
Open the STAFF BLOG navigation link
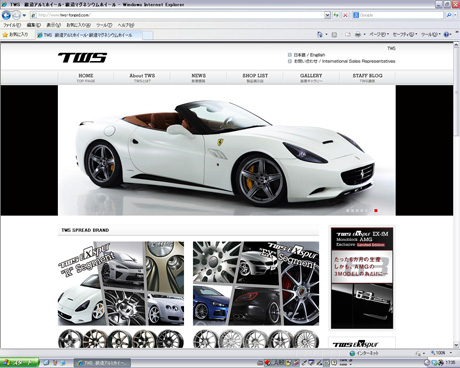(x=367, y=78)
